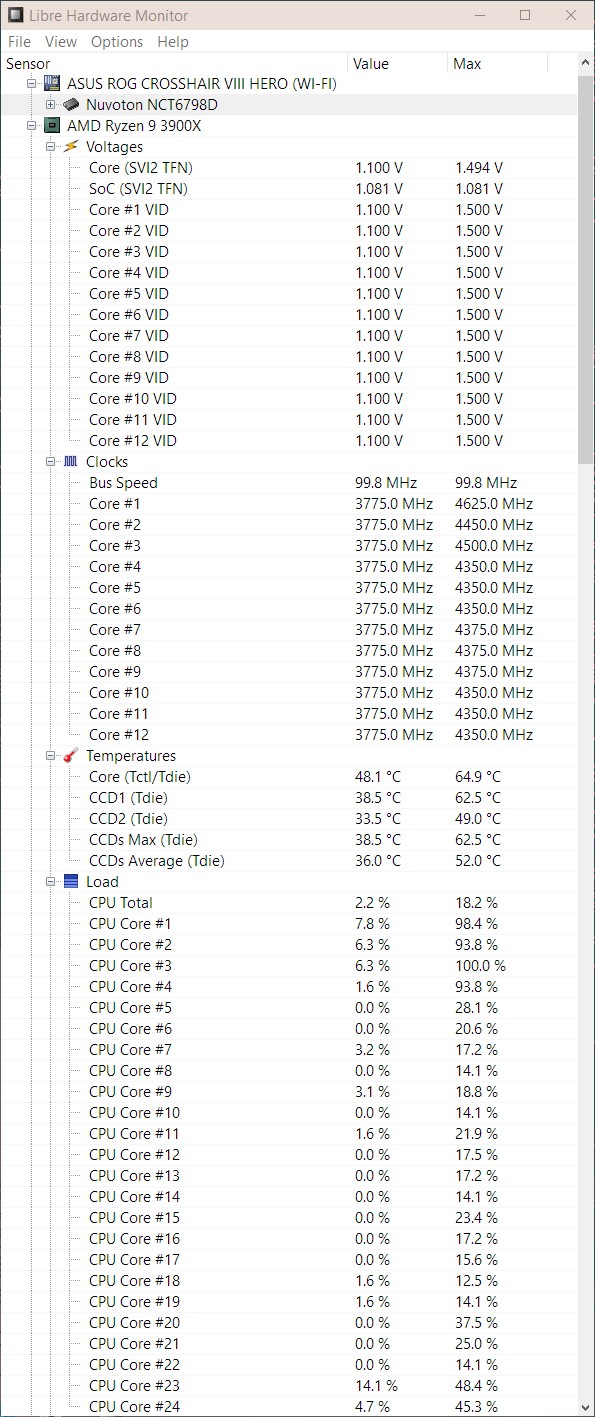Click the AMD Ryzen 9 3900X CPU icon

[50, 125]
